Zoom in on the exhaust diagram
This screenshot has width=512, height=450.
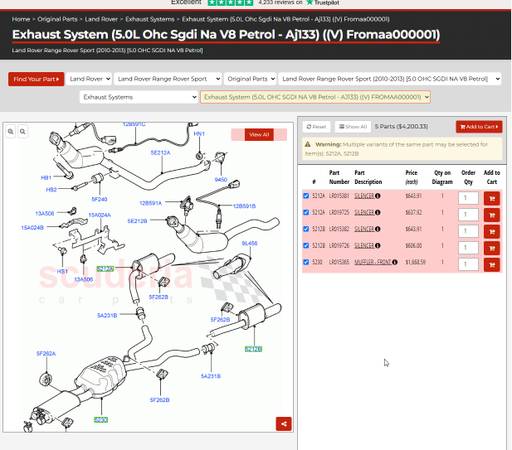[11, 132]
